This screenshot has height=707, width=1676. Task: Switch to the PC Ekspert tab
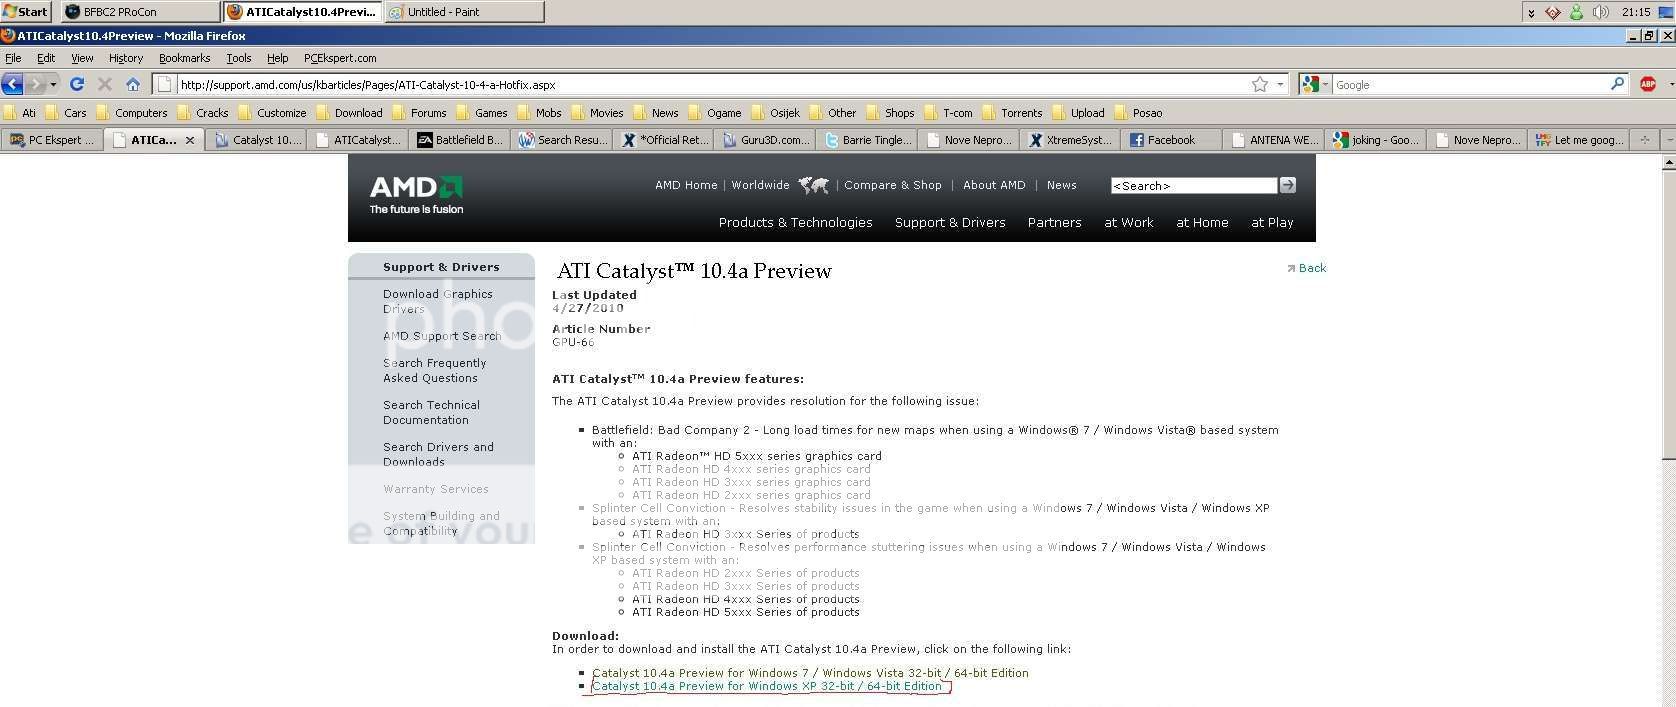coord(52,140)
